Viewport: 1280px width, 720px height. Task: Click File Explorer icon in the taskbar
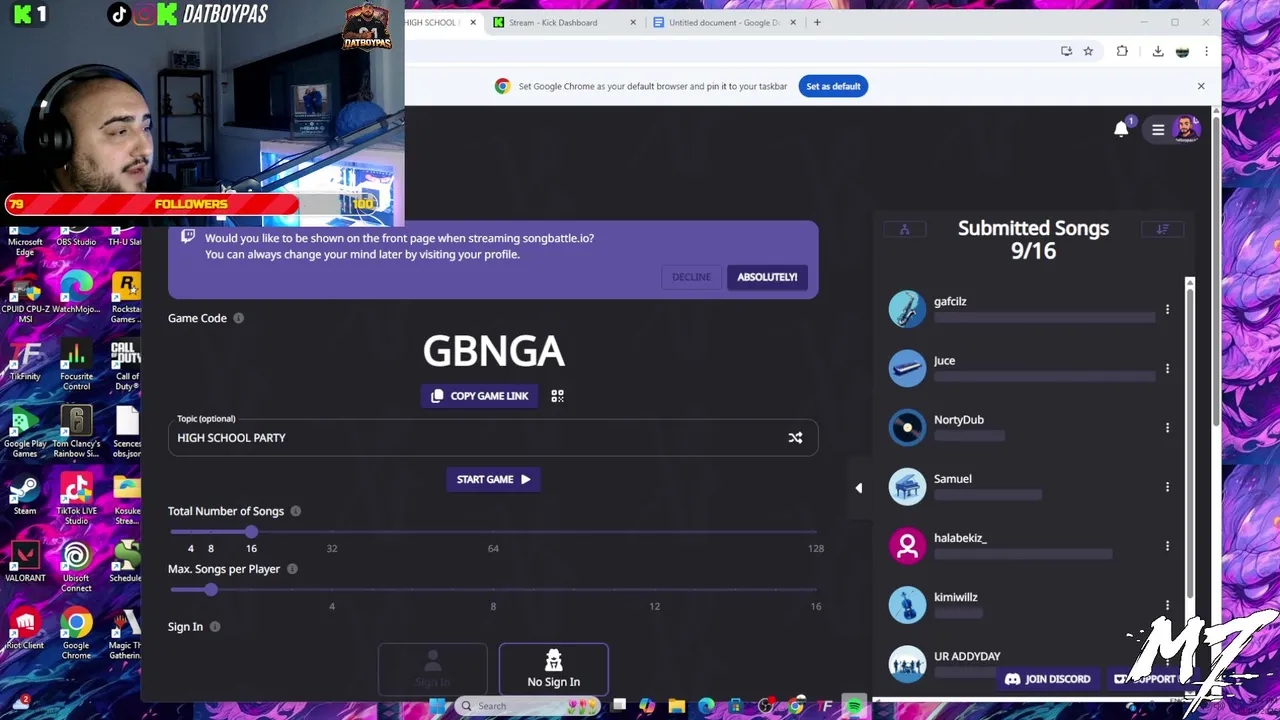coord(676,706)
